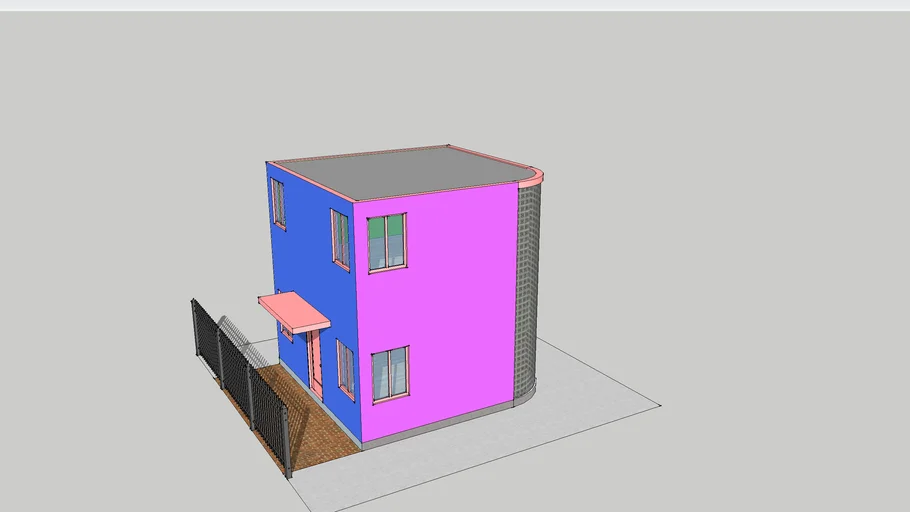
Task: Click the pink front door on the blue wall
Action: 316,364
